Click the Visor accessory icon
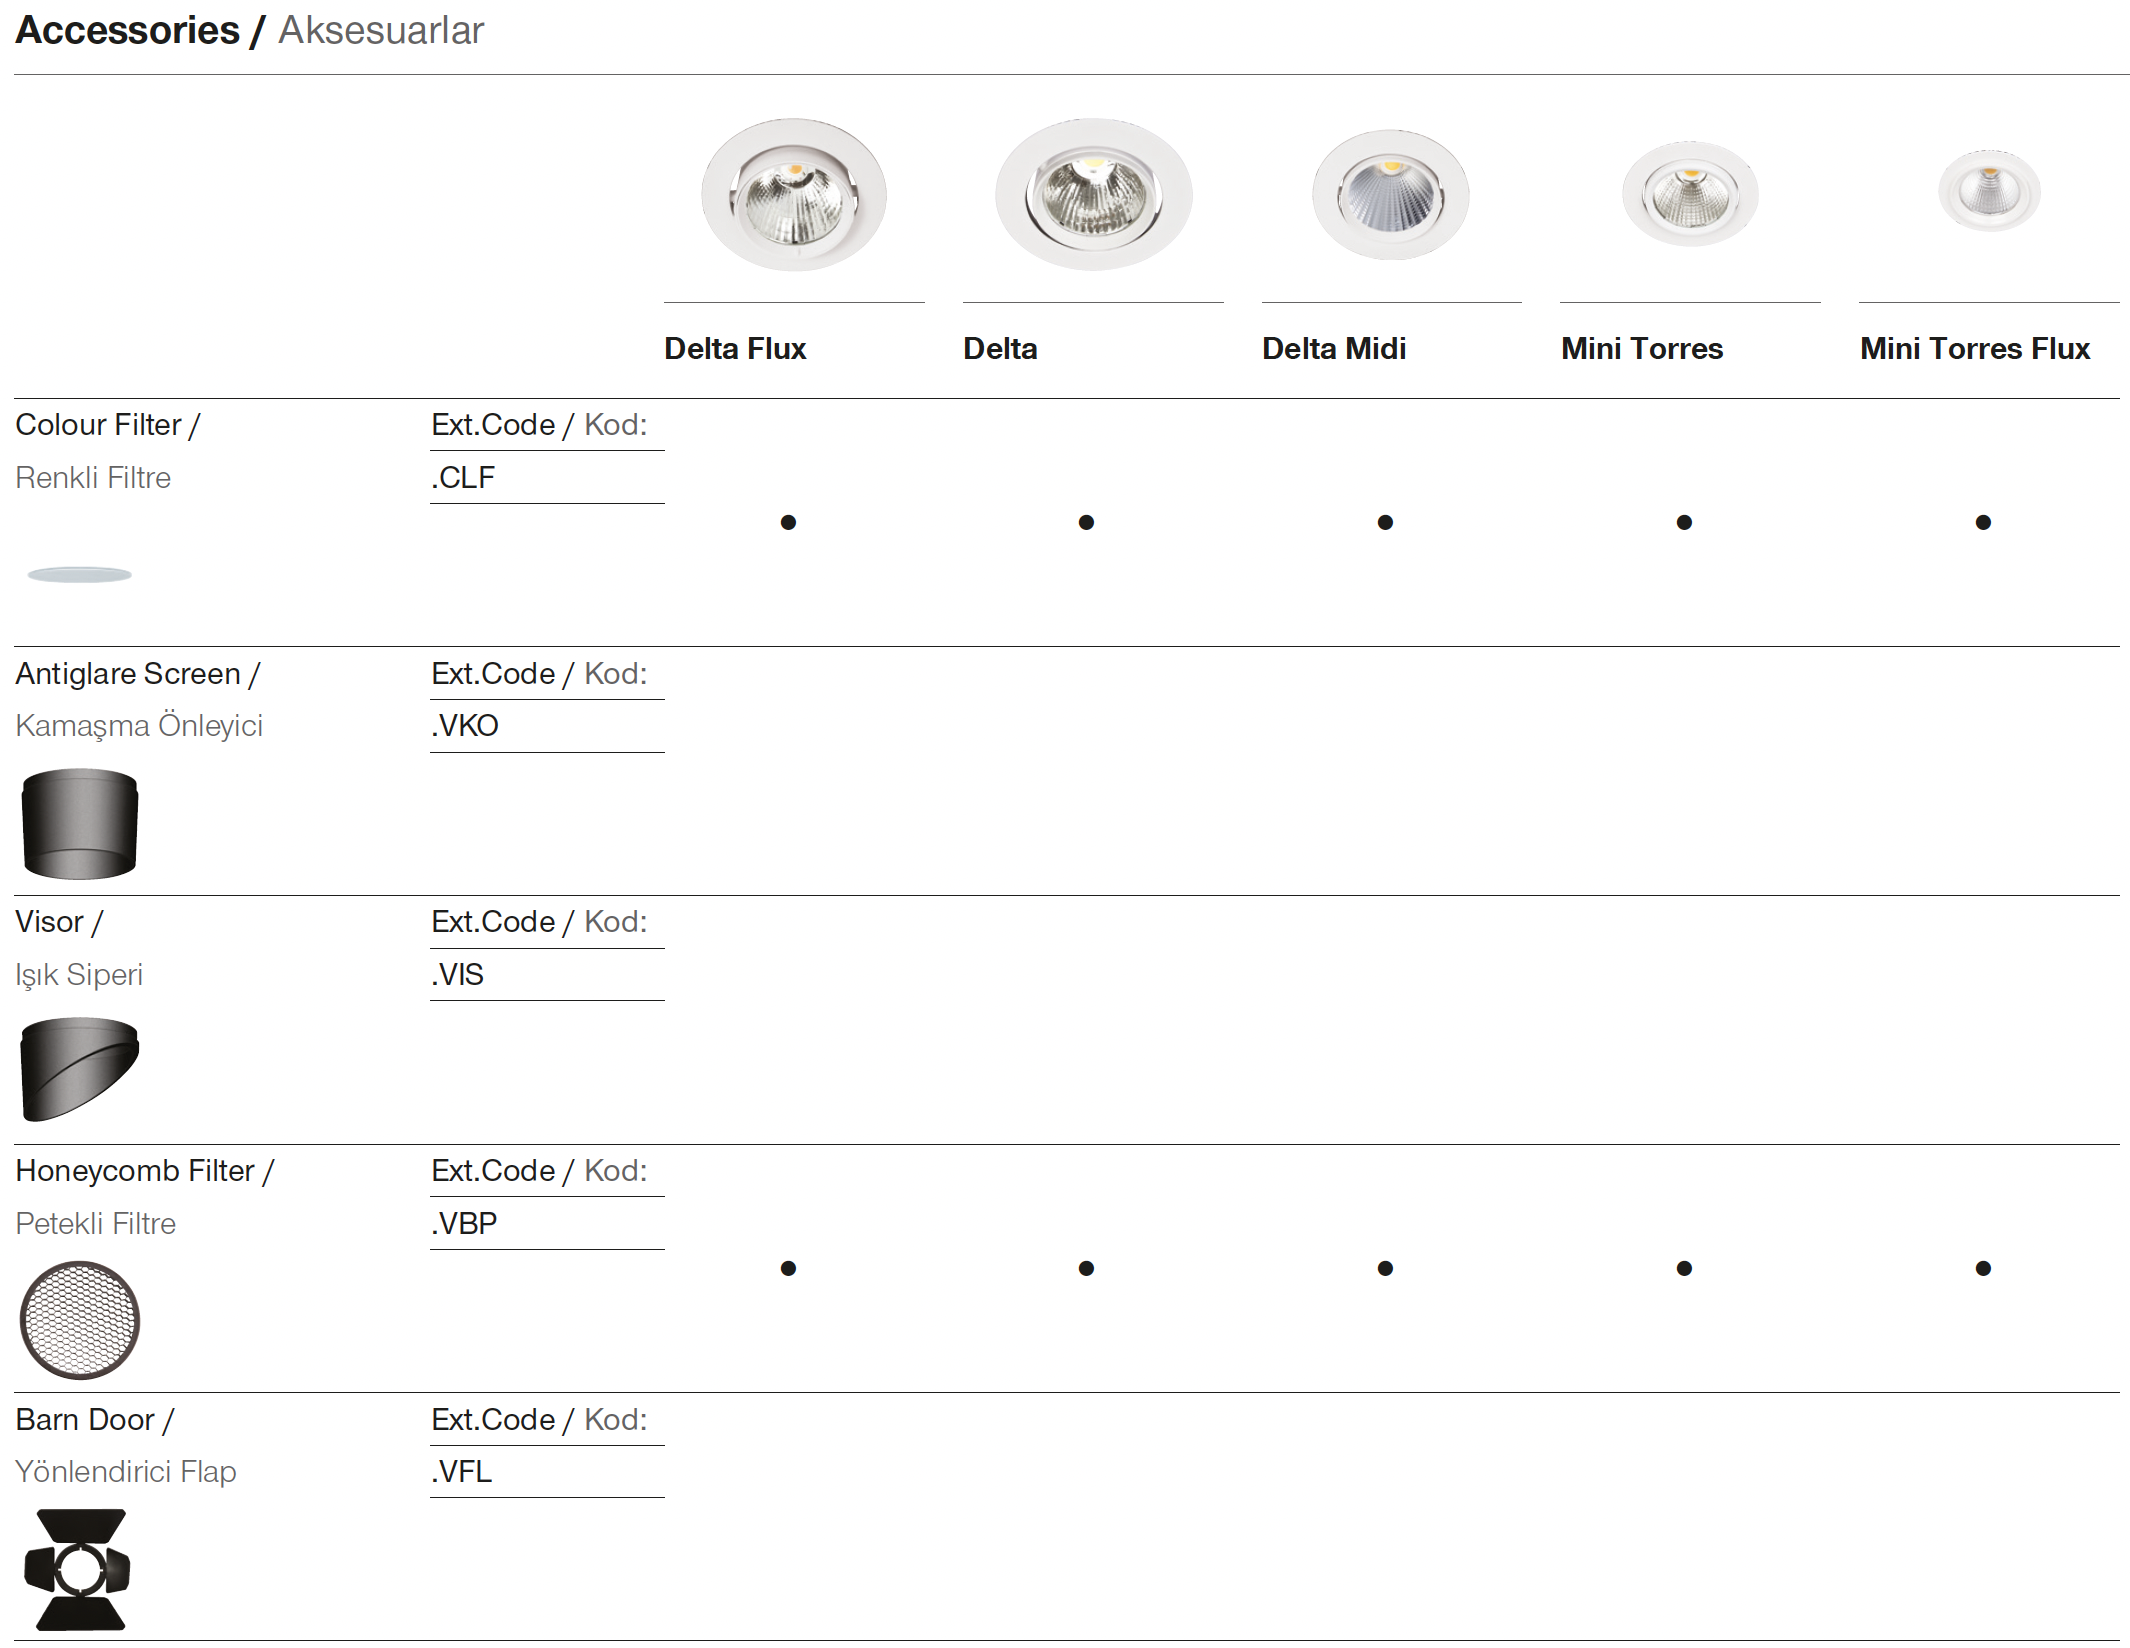This screenshot has height=1648, width=2130. coord(80,1069)
